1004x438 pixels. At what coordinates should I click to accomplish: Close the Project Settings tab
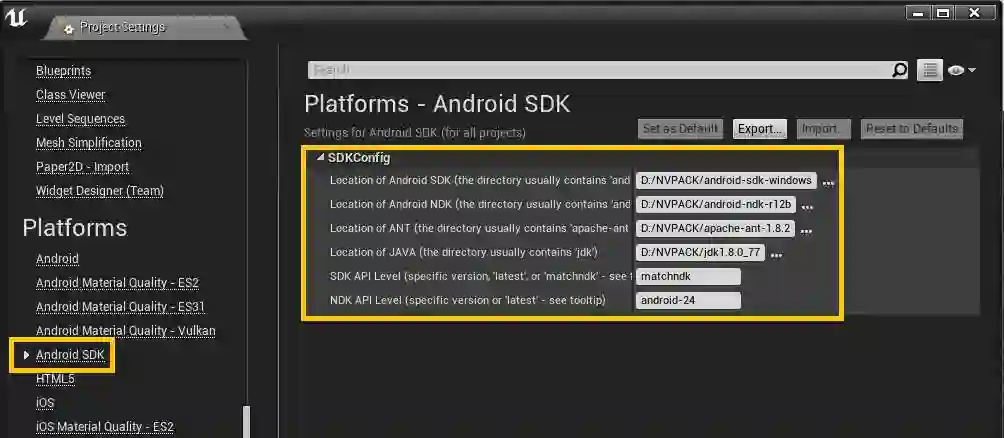tap(225, 27)
